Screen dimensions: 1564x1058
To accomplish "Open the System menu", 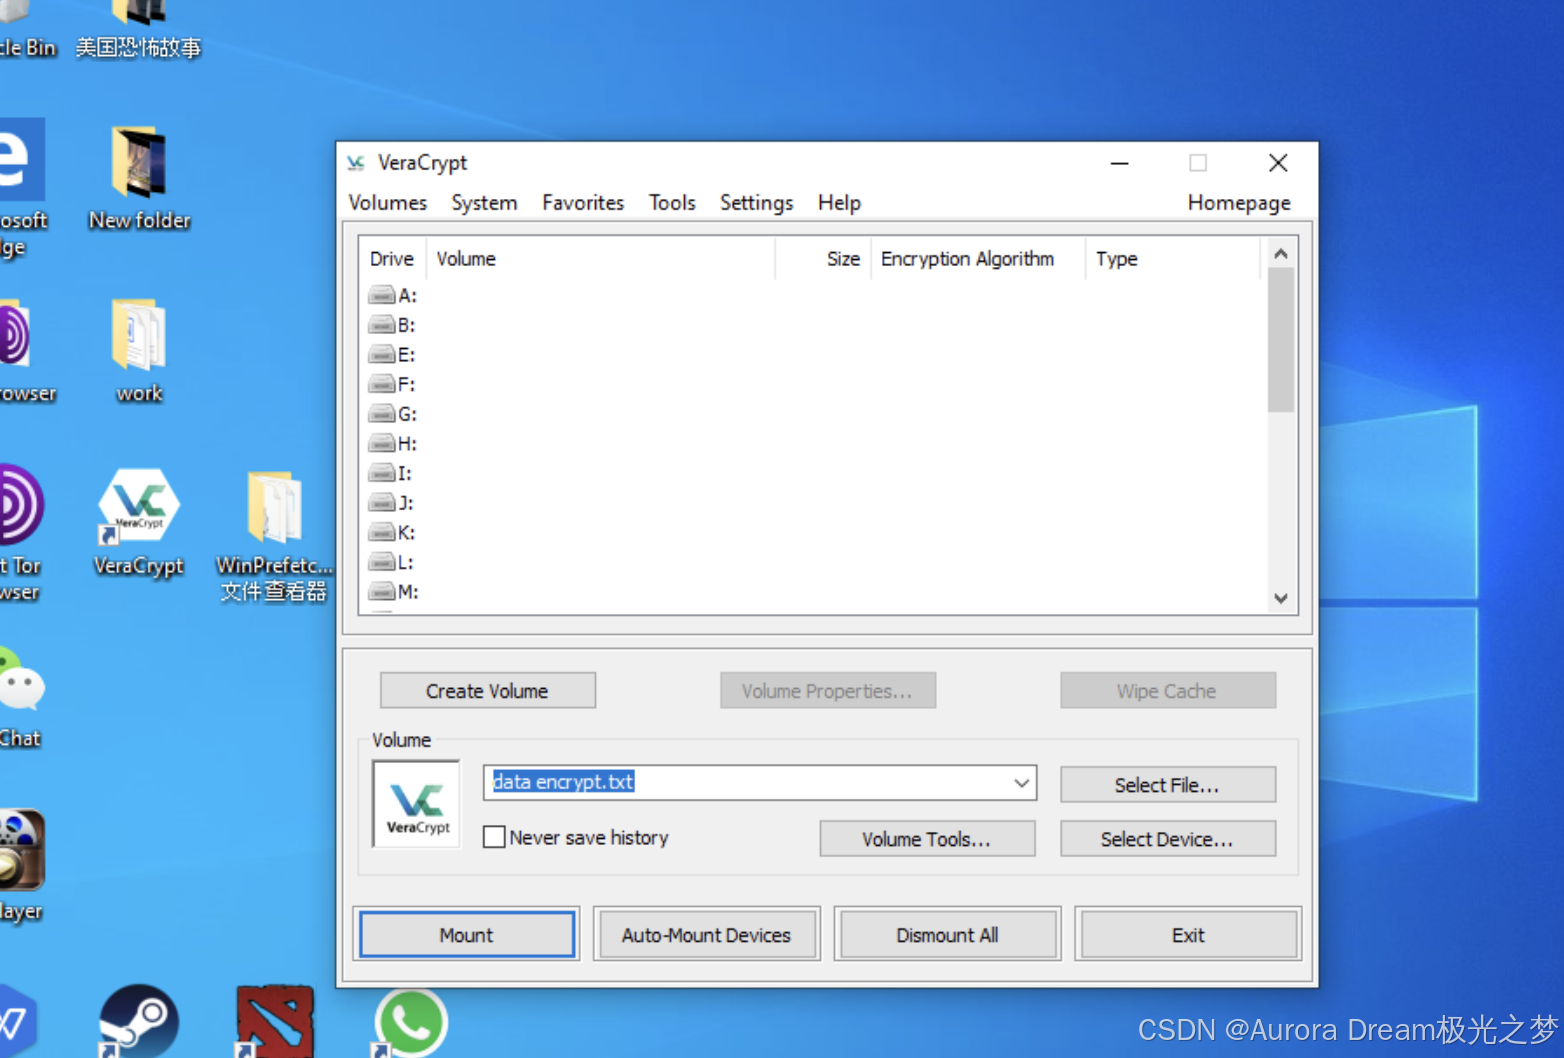I will point(484,203).
